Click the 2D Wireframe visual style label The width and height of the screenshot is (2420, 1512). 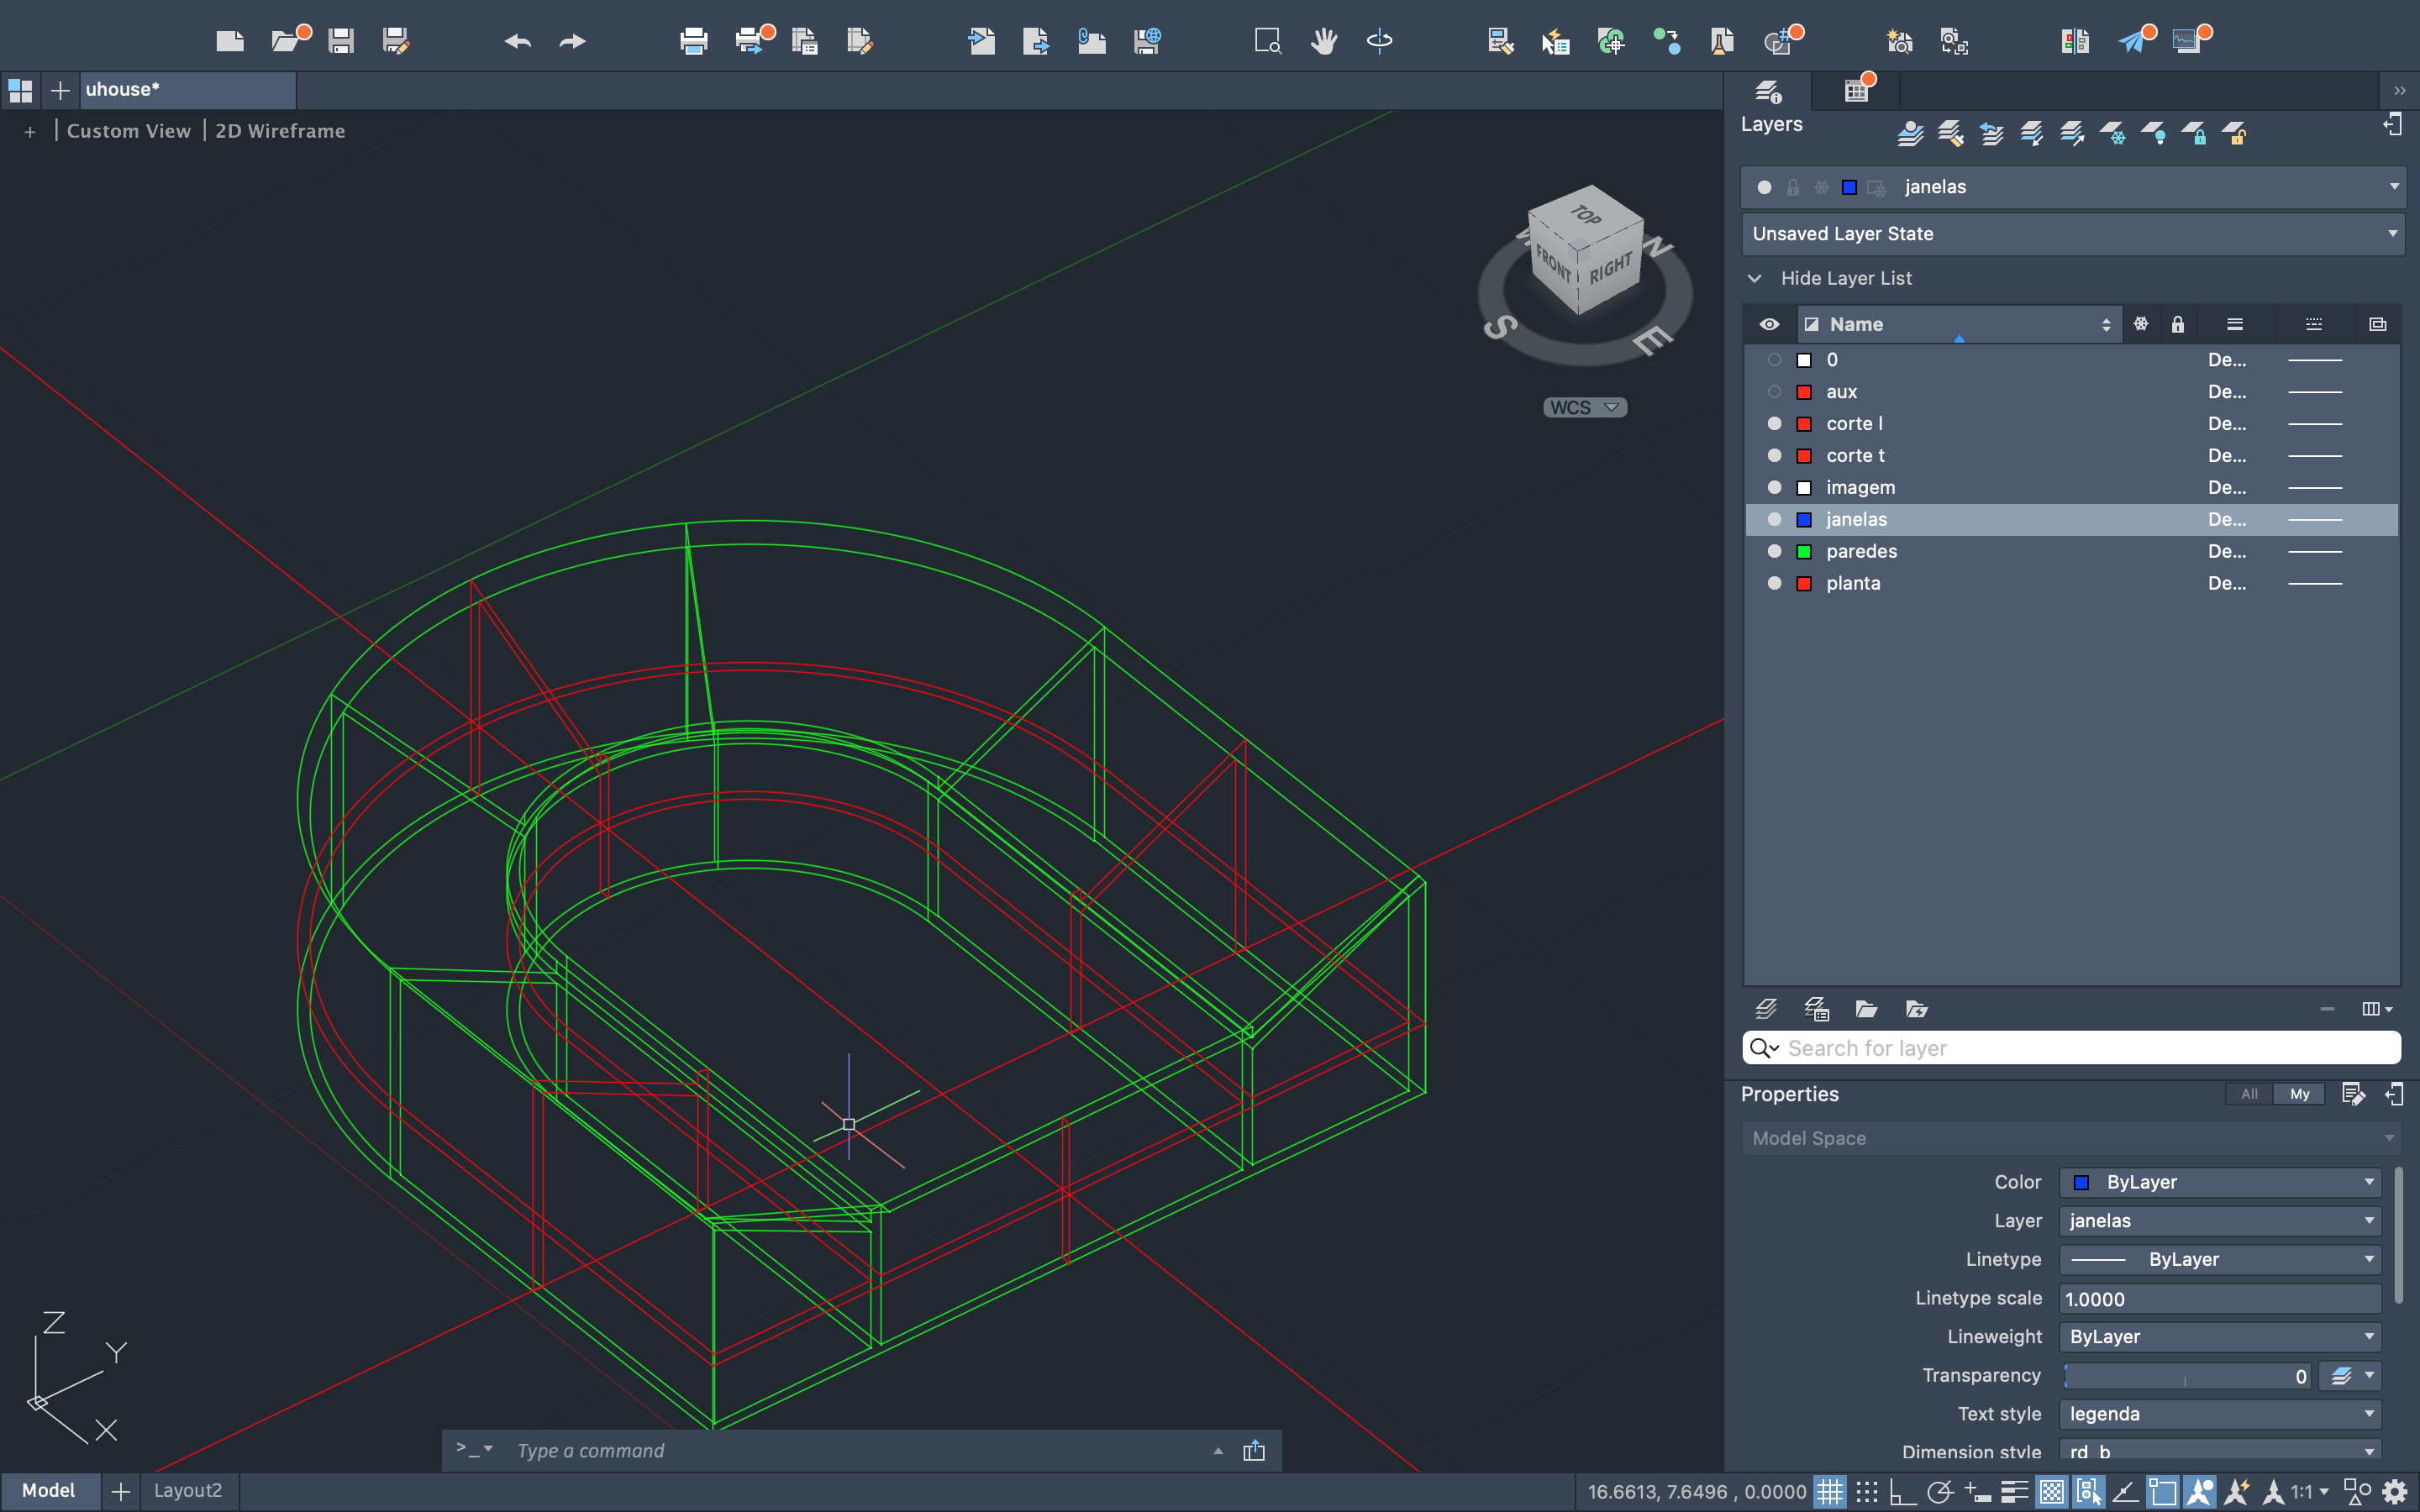(x=280, y=131)
